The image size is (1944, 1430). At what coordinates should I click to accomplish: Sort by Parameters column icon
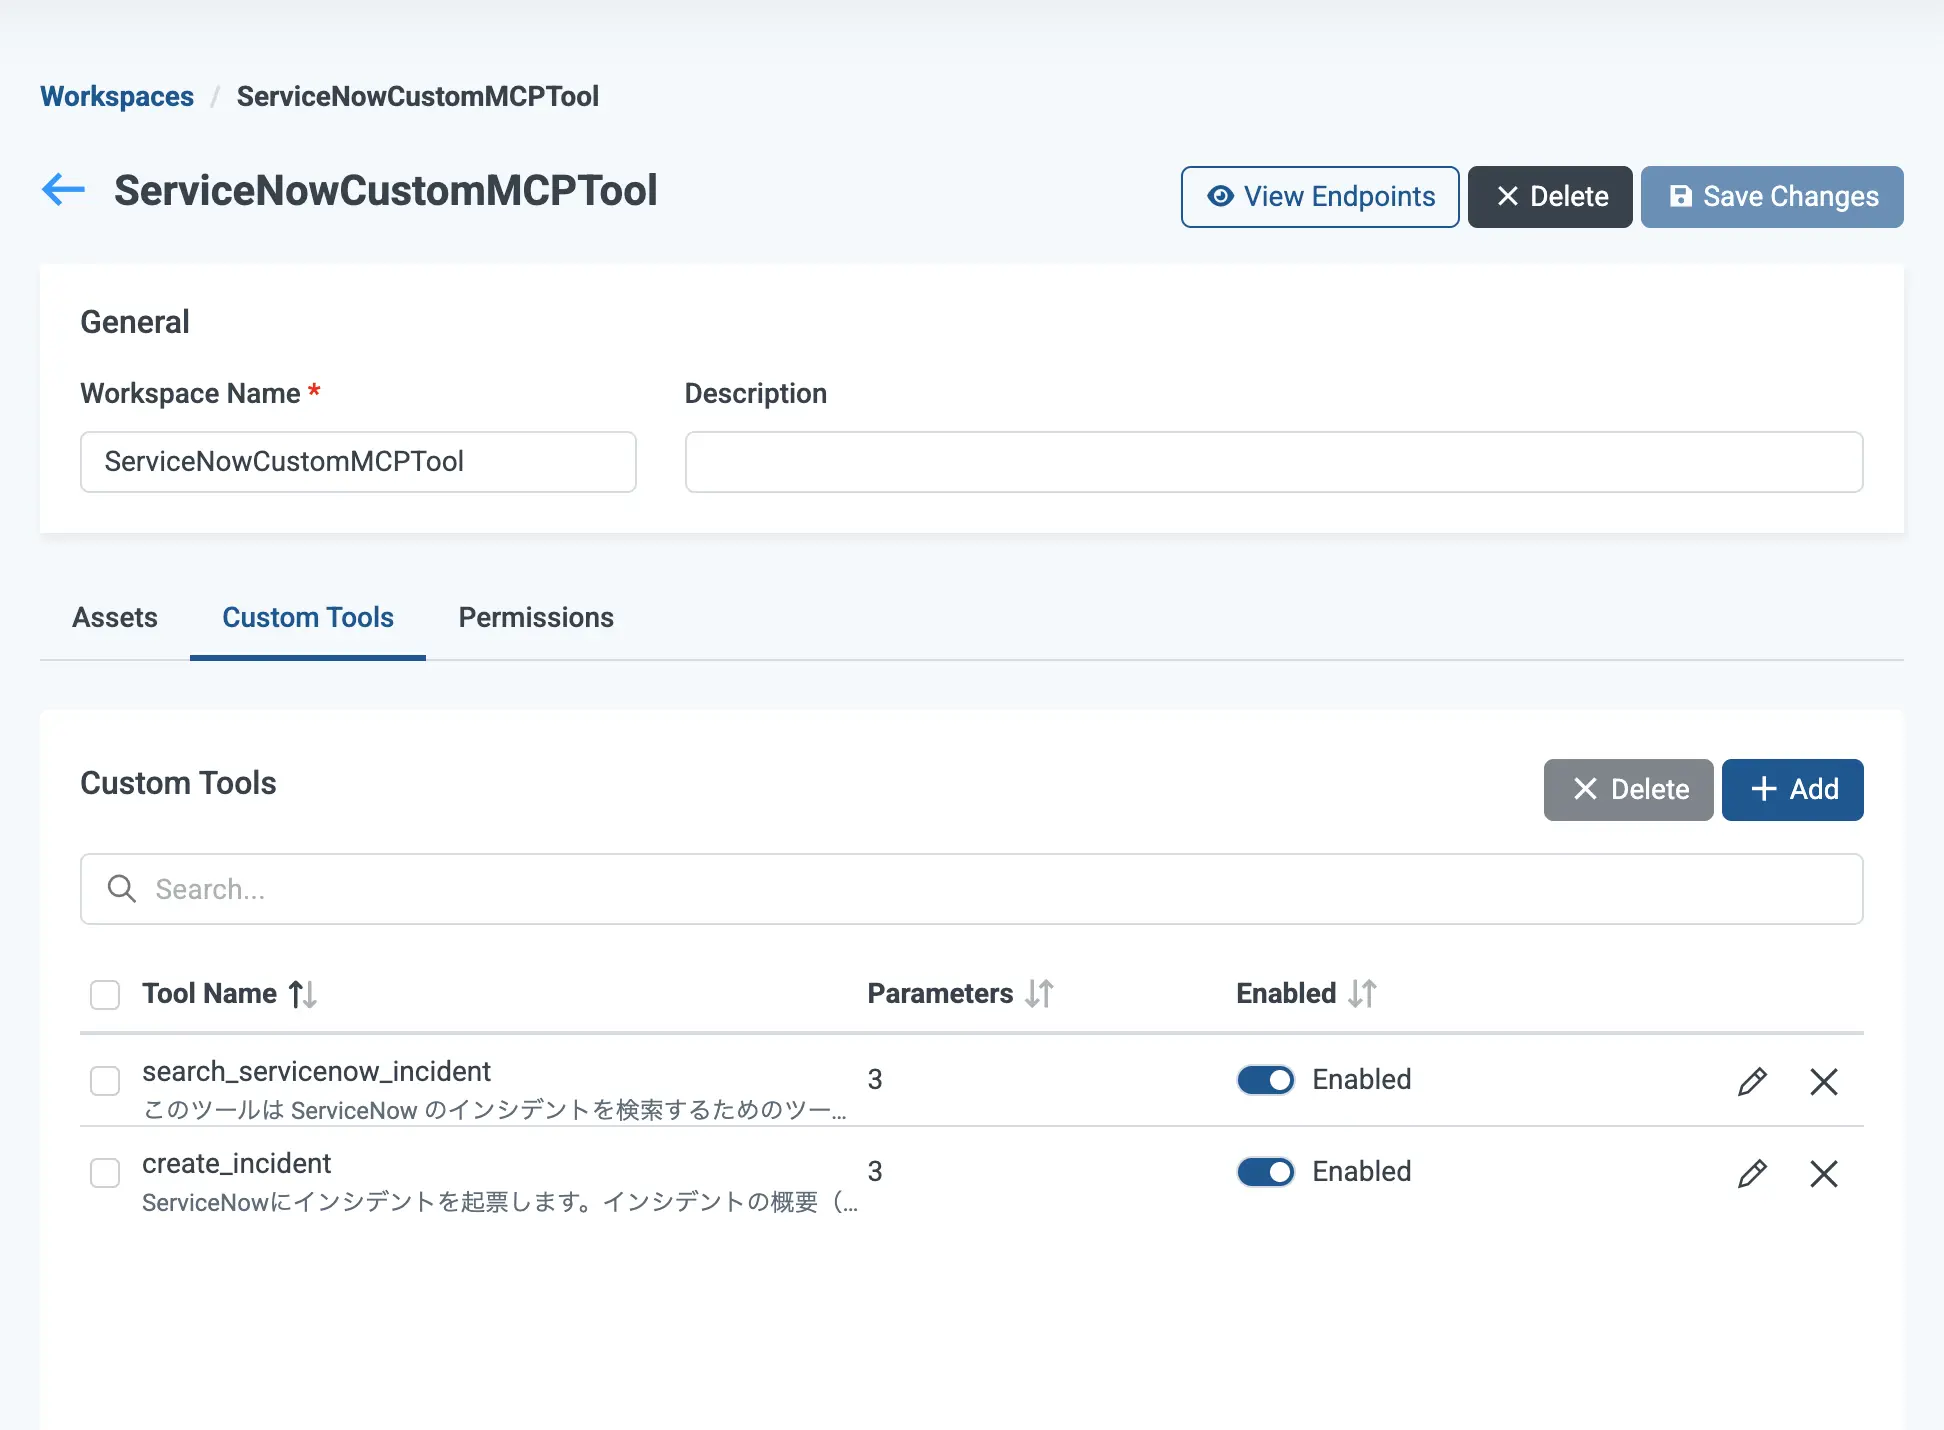[1039, 994]
